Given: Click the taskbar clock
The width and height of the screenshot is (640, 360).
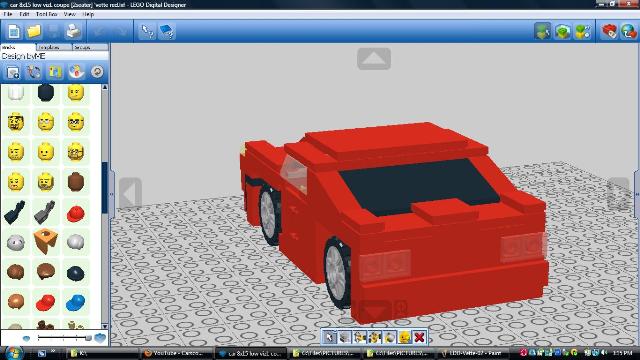Looking at the screenshot, I should click(x=622, y=353).
